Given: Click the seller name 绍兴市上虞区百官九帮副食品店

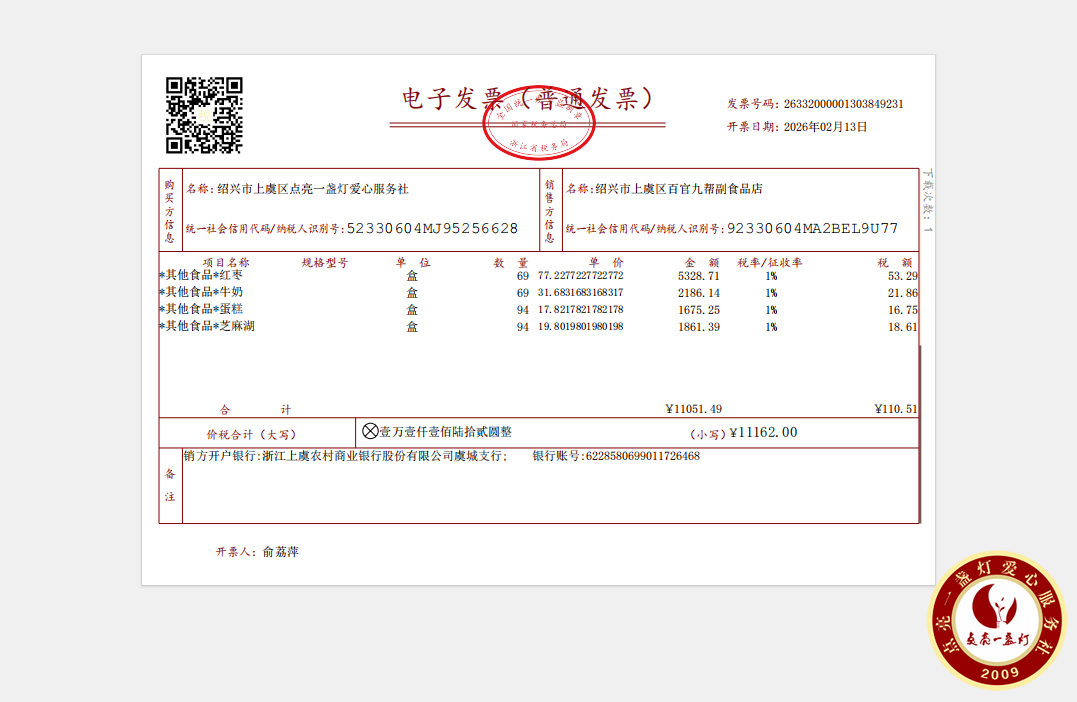Looking at the screenshot, I should click(678, 189).
